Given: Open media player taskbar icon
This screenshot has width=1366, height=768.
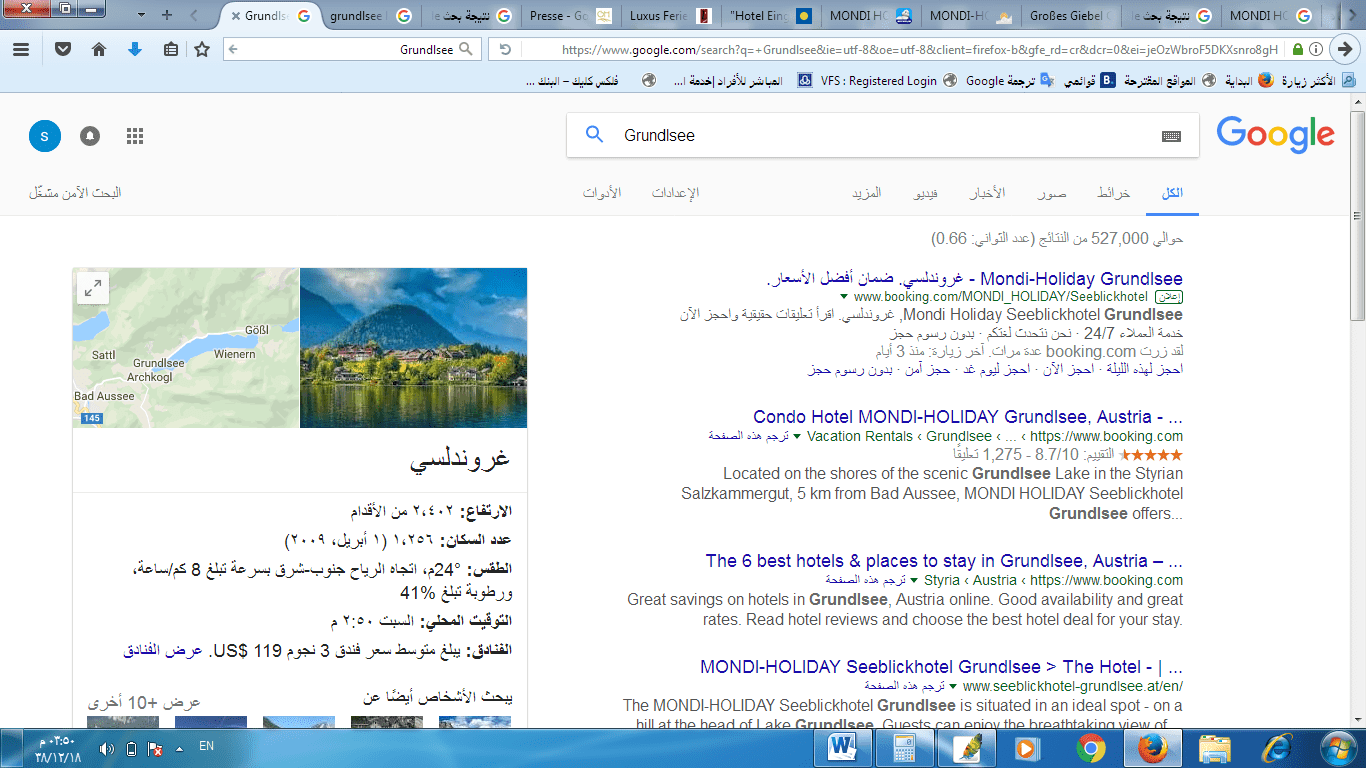Looking at the screenshot, I should (1028, 748).
